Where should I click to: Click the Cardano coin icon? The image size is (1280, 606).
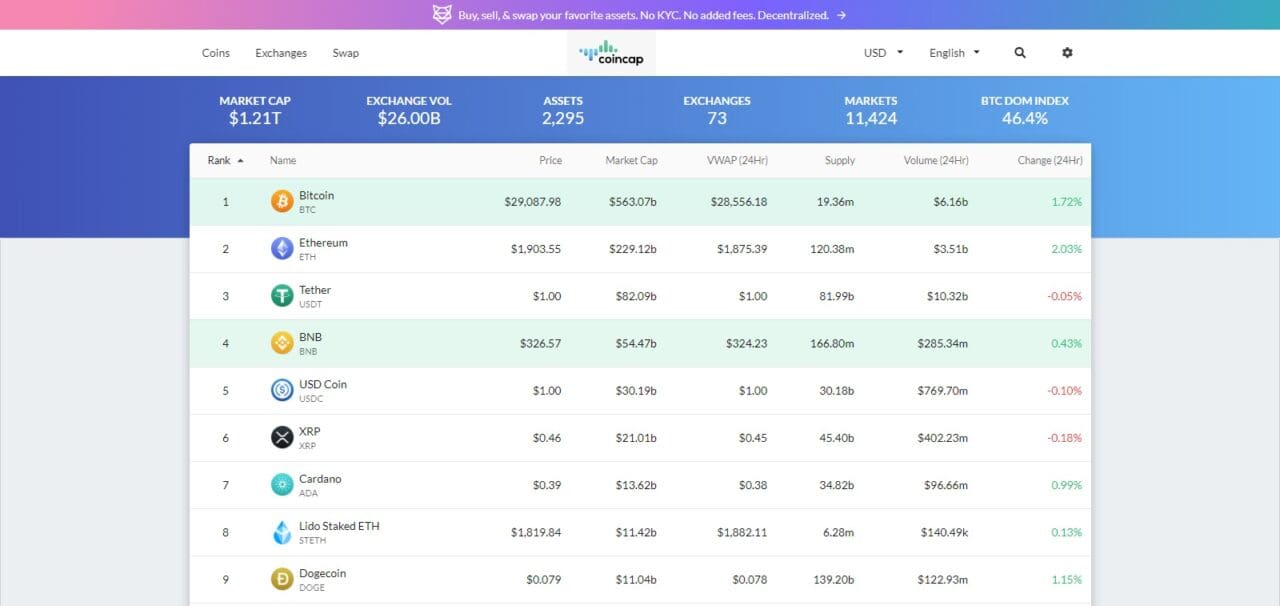pos(282,485)
